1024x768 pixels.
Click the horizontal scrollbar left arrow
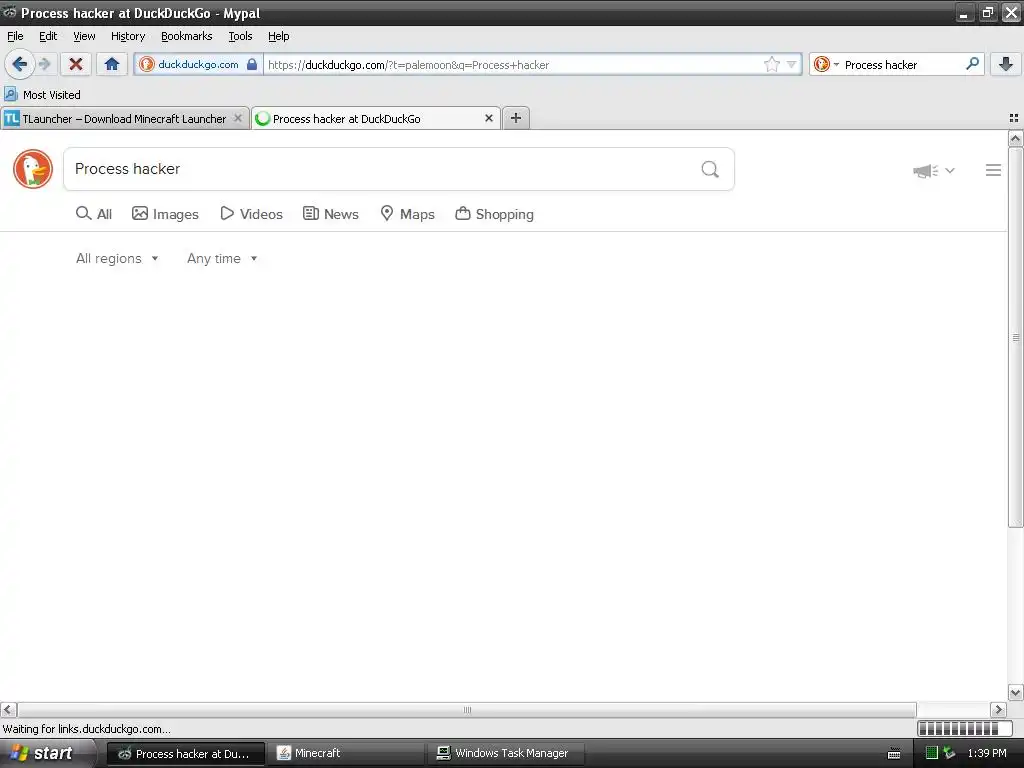click(x=8, y=709)
